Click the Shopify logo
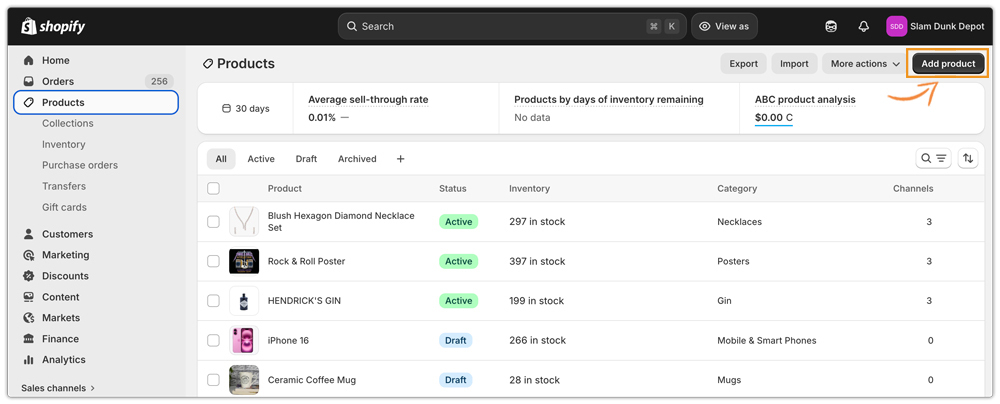This screenshot has height=404, width=1000. coord(53,26)
